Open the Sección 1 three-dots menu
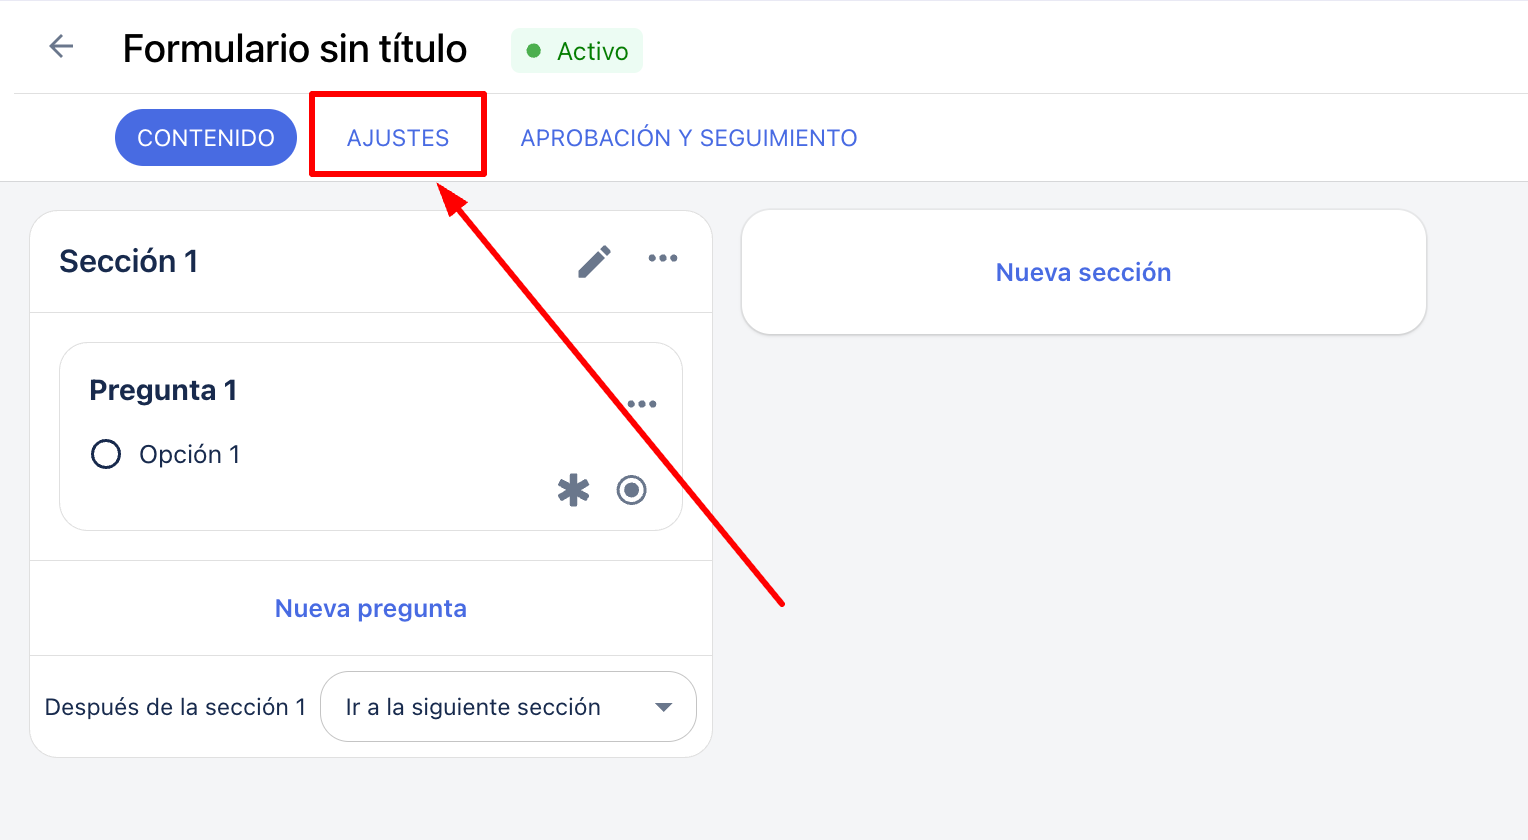Viewport: 1528px width, 840px height. click(x=663, y=259)
